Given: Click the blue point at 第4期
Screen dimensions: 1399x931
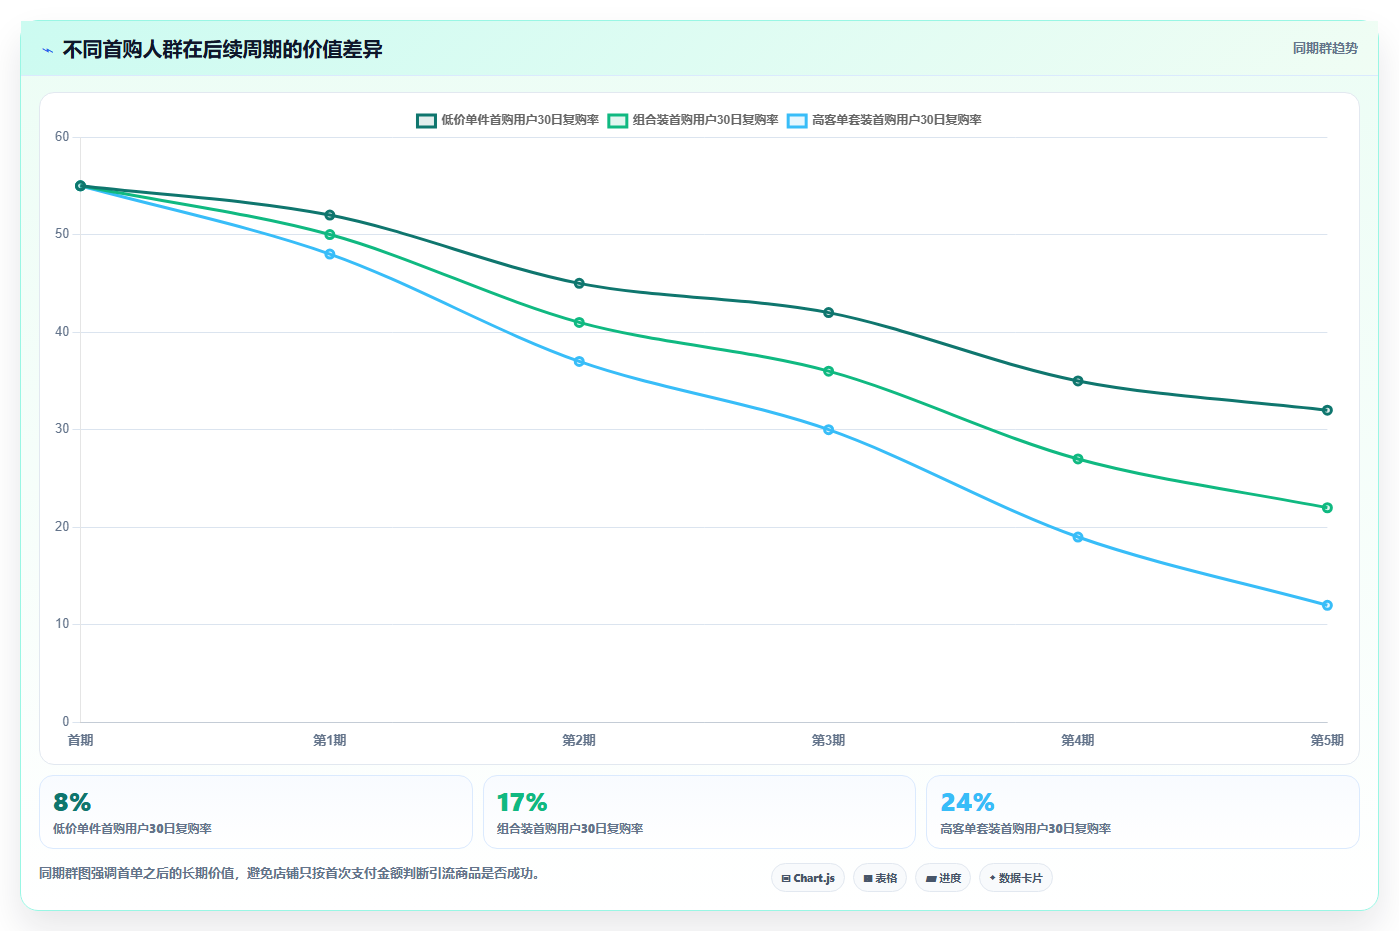Looking at the screenshot, I should 1078,537.
